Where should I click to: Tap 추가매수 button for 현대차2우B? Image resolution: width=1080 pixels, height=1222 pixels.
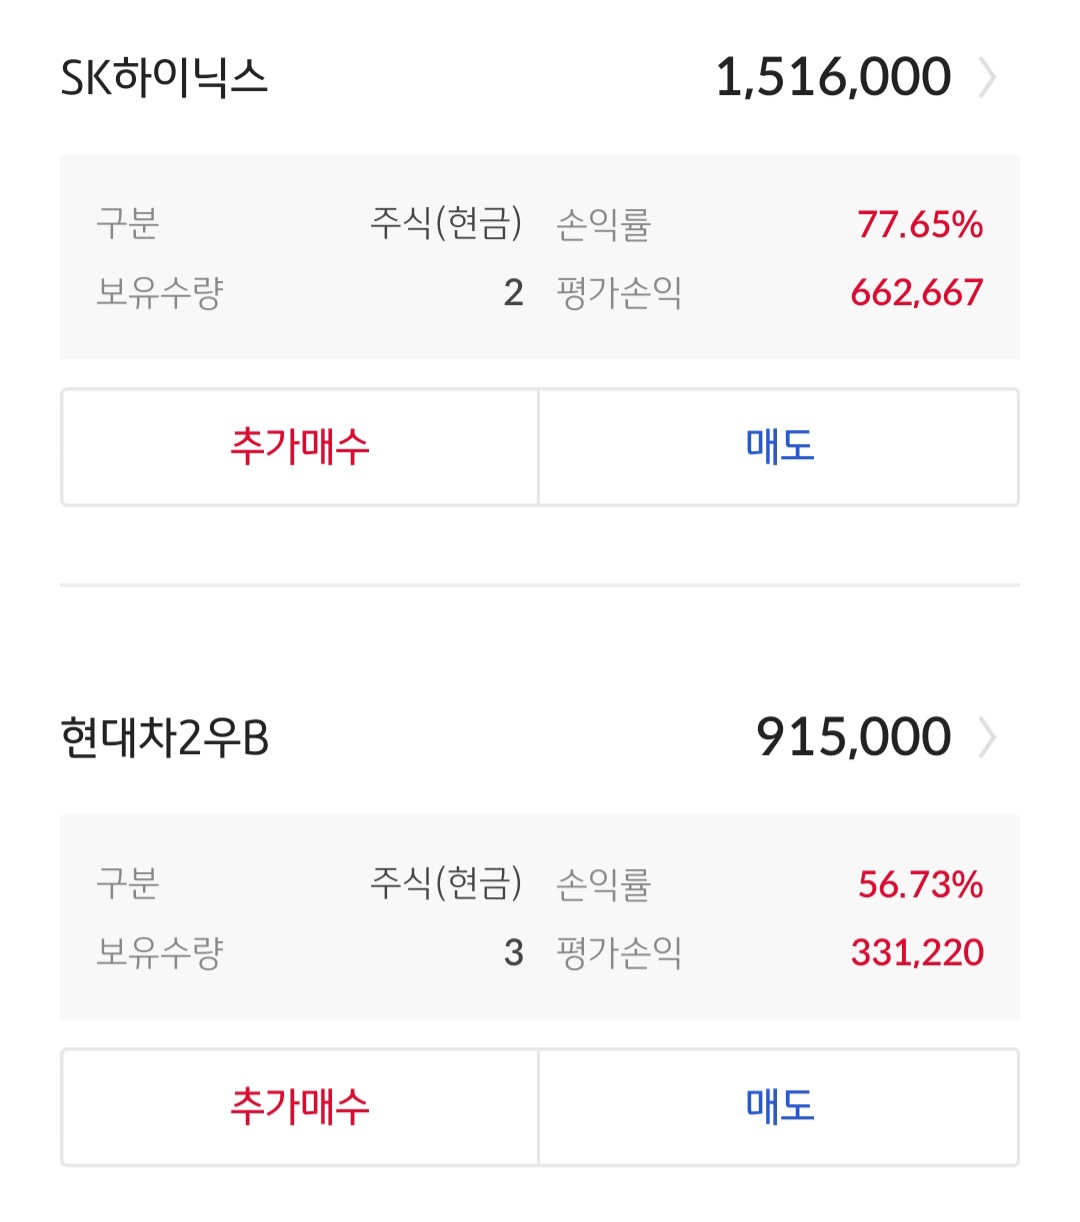[300, 1107]
